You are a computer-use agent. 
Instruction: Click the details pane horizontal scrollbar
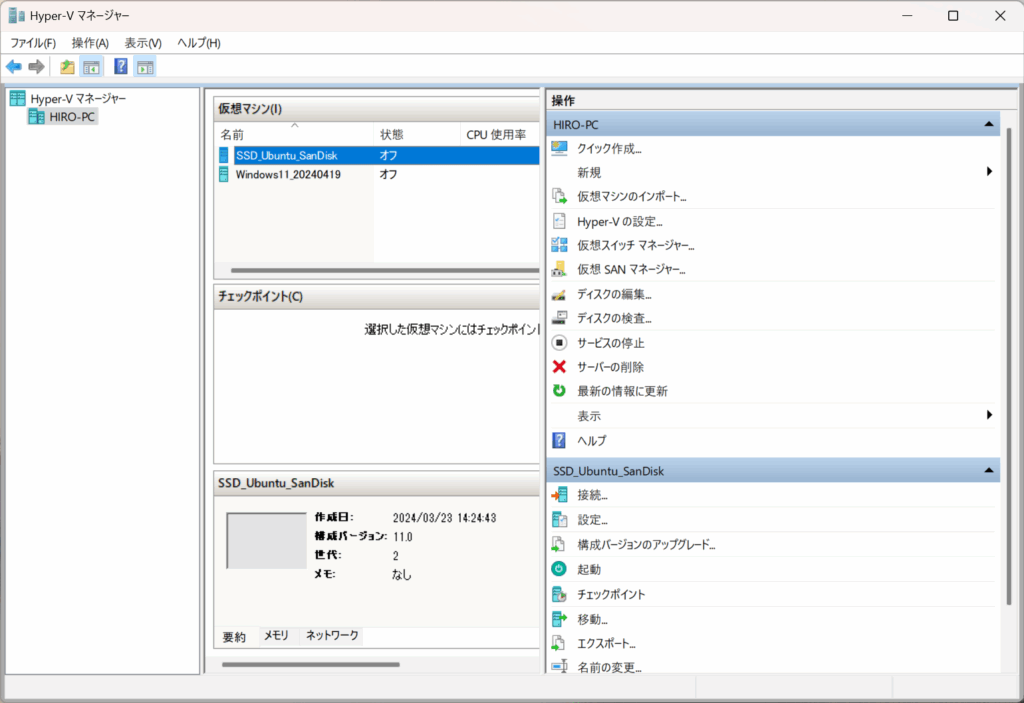[311, 664]
